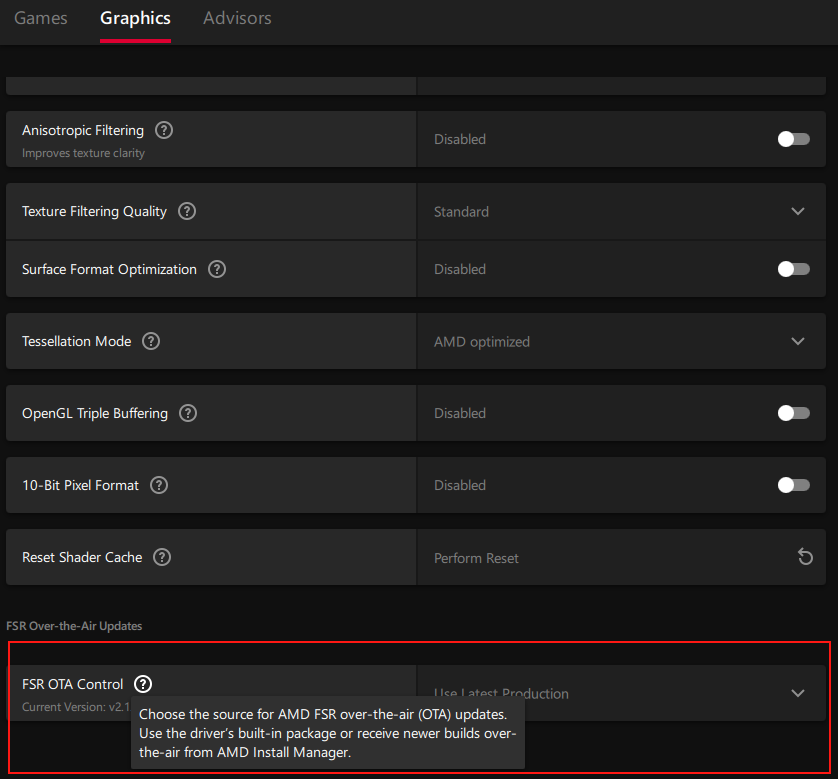
Task: Click FSR OTA Control help icon
Action: (143, 684)
